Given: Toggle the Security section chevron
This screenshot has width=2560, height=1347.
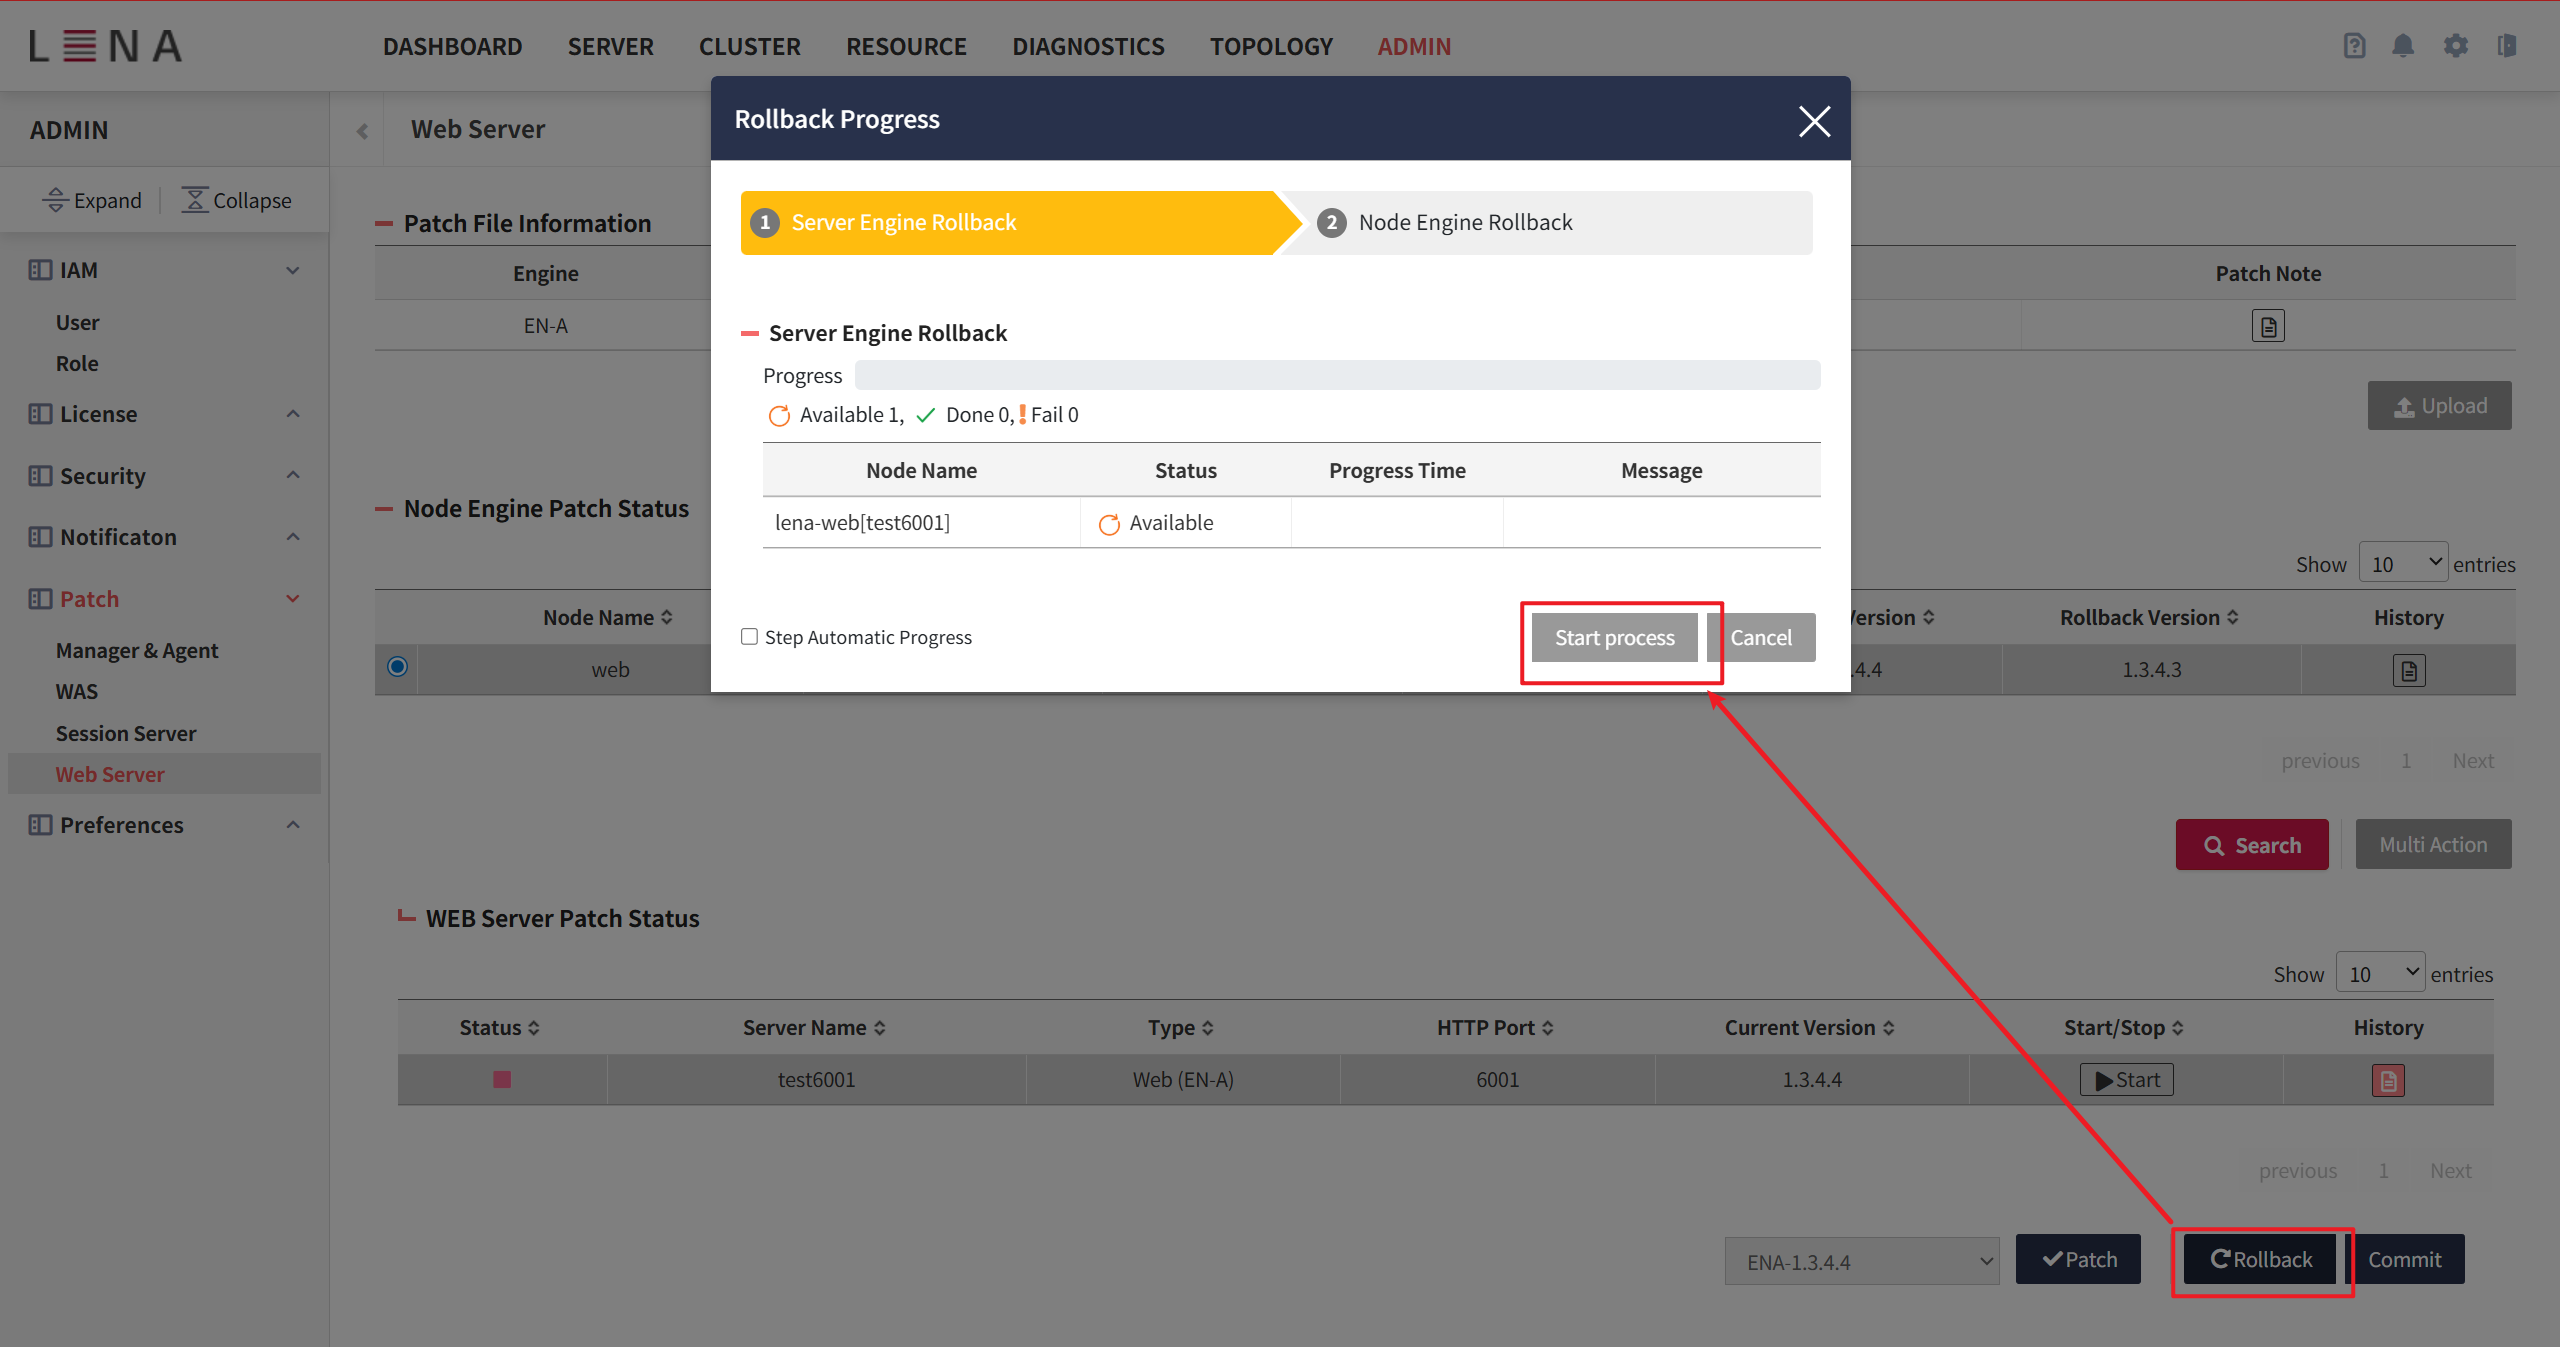Looking at the screenshot, I should coord(293,475).
